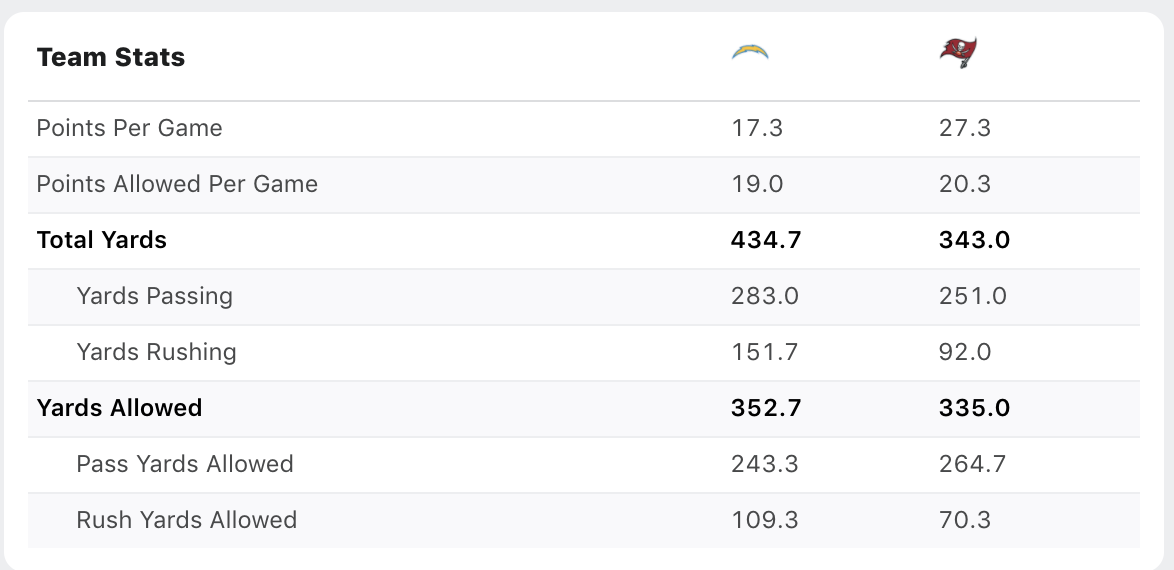
Task: Click the Total Yards row label
Action: pos(102,240)
